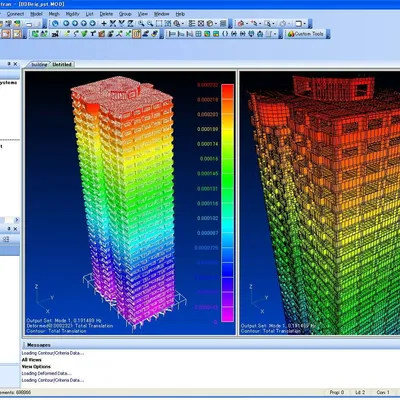Open the Window menu
Image resolution: width=400 pixels, height=400 pixels.
[161, 14]
